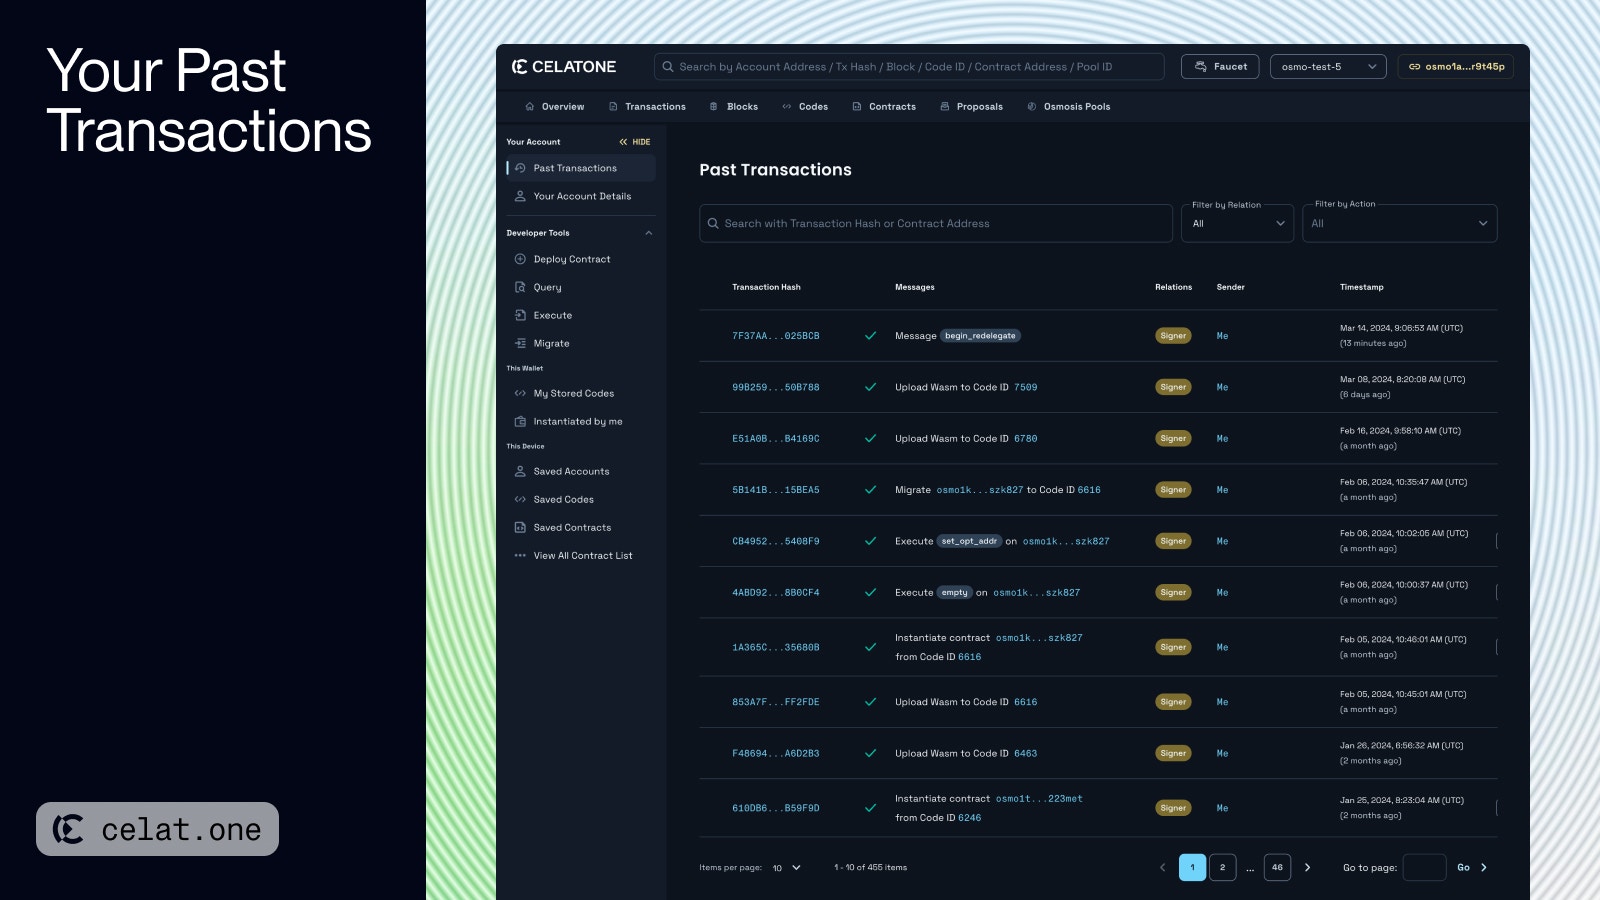Select Past Transactions in sidebar
1600x900 pixels.
click(581, 168)
